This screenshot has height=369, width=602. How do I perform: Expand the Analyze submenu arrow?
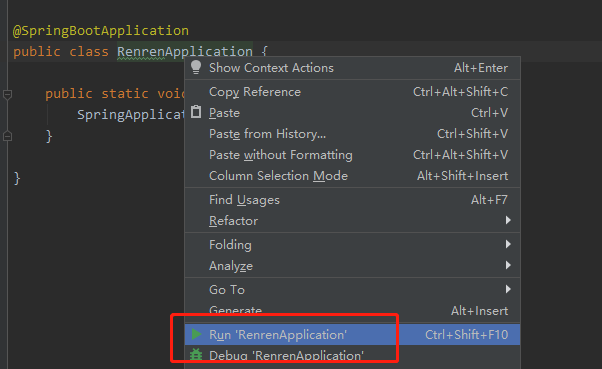point(508,265)
